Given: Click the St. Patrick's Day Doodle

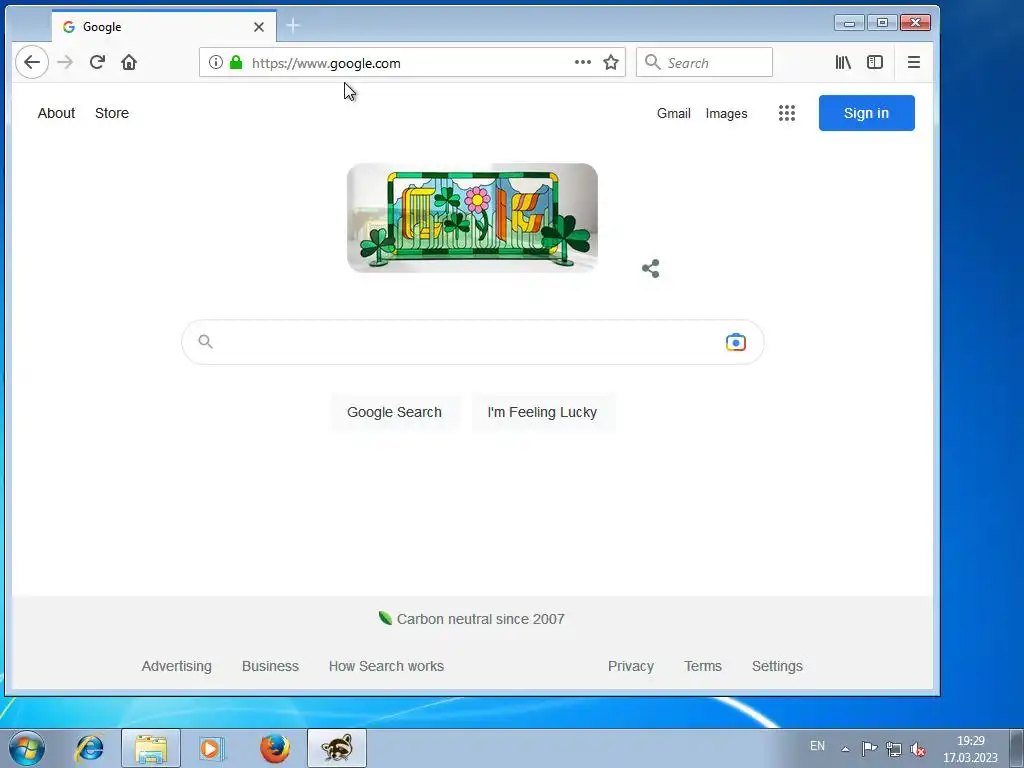Looking at the screenshot, I should 472,217.
